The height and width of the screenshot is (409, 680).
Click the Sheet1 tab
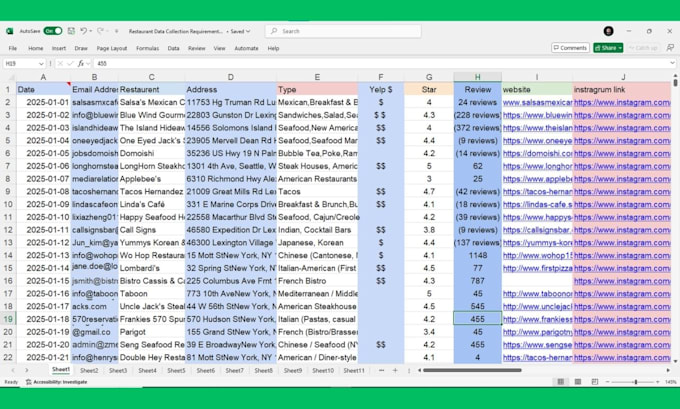pyautogui.click(x=61, y=370)
